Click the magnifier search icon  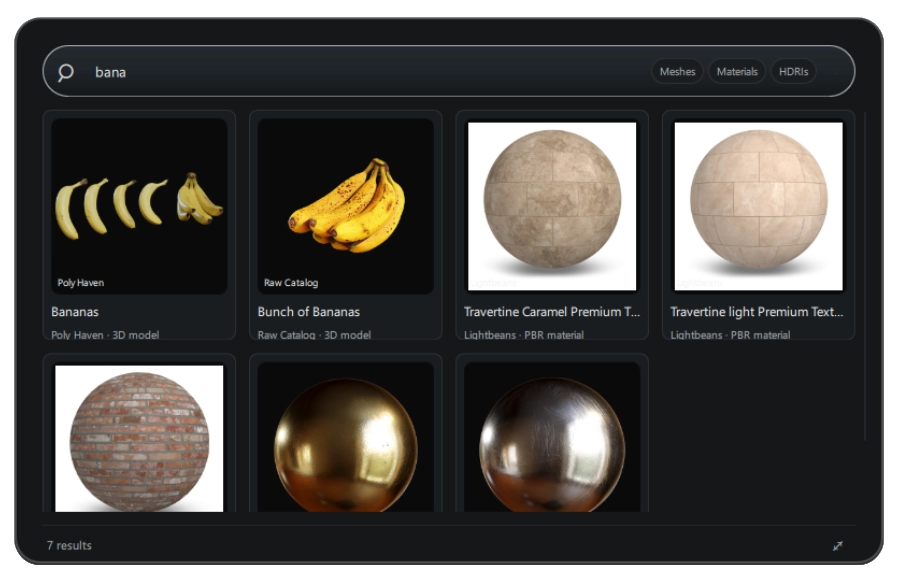tap(65, 72)
